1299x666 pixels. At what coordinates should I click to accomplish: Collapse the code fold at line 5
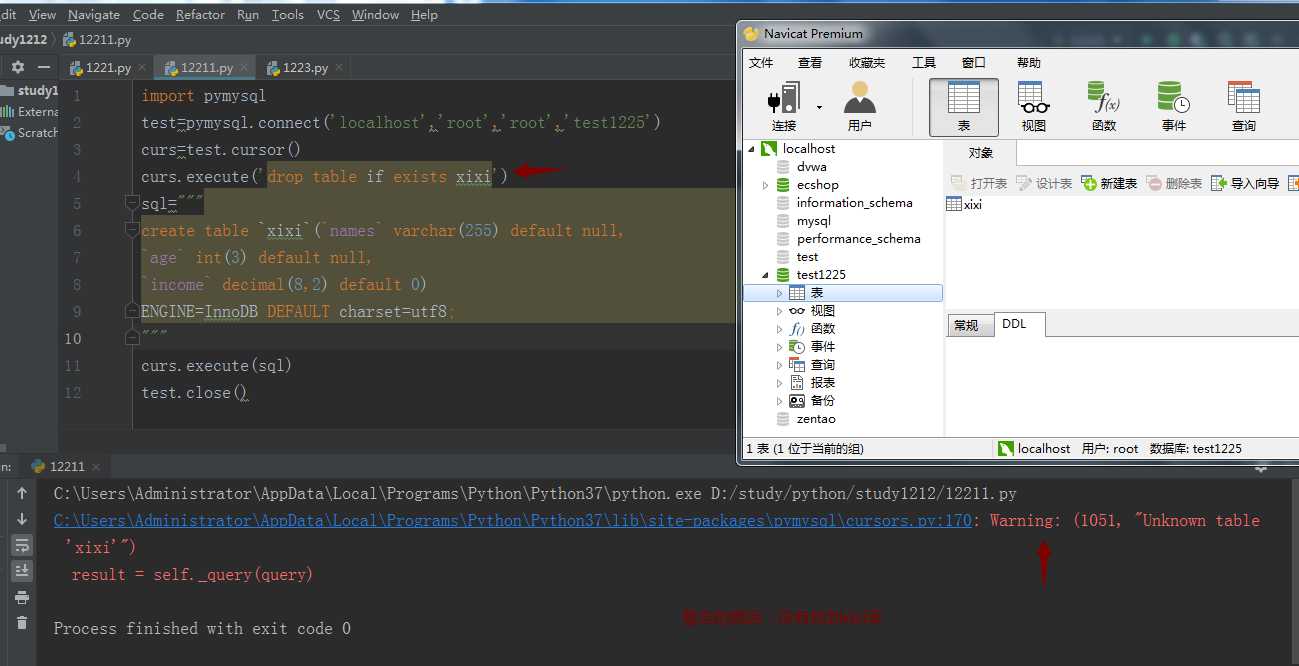point(131,203)
